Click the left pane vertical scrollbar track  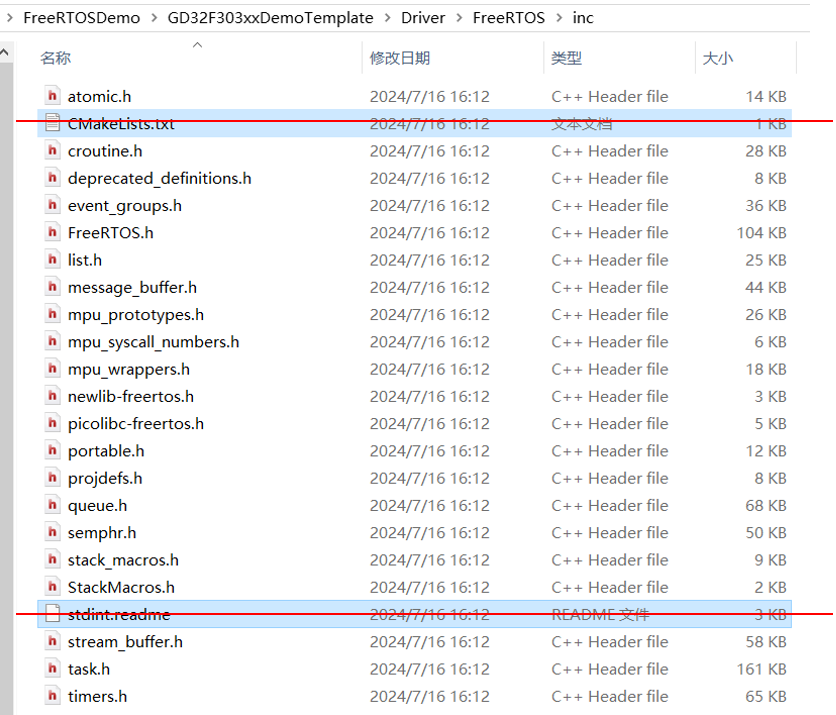coord(6,389)
